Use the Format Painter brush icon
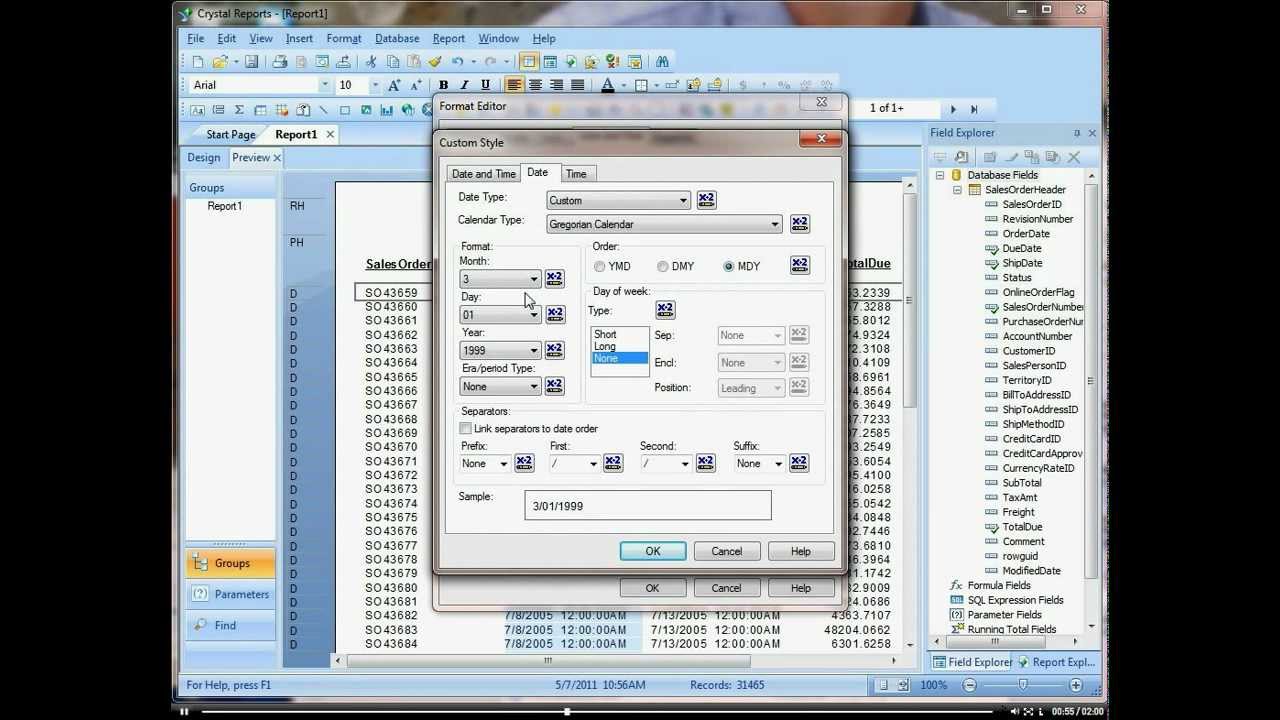 [435, 62]
